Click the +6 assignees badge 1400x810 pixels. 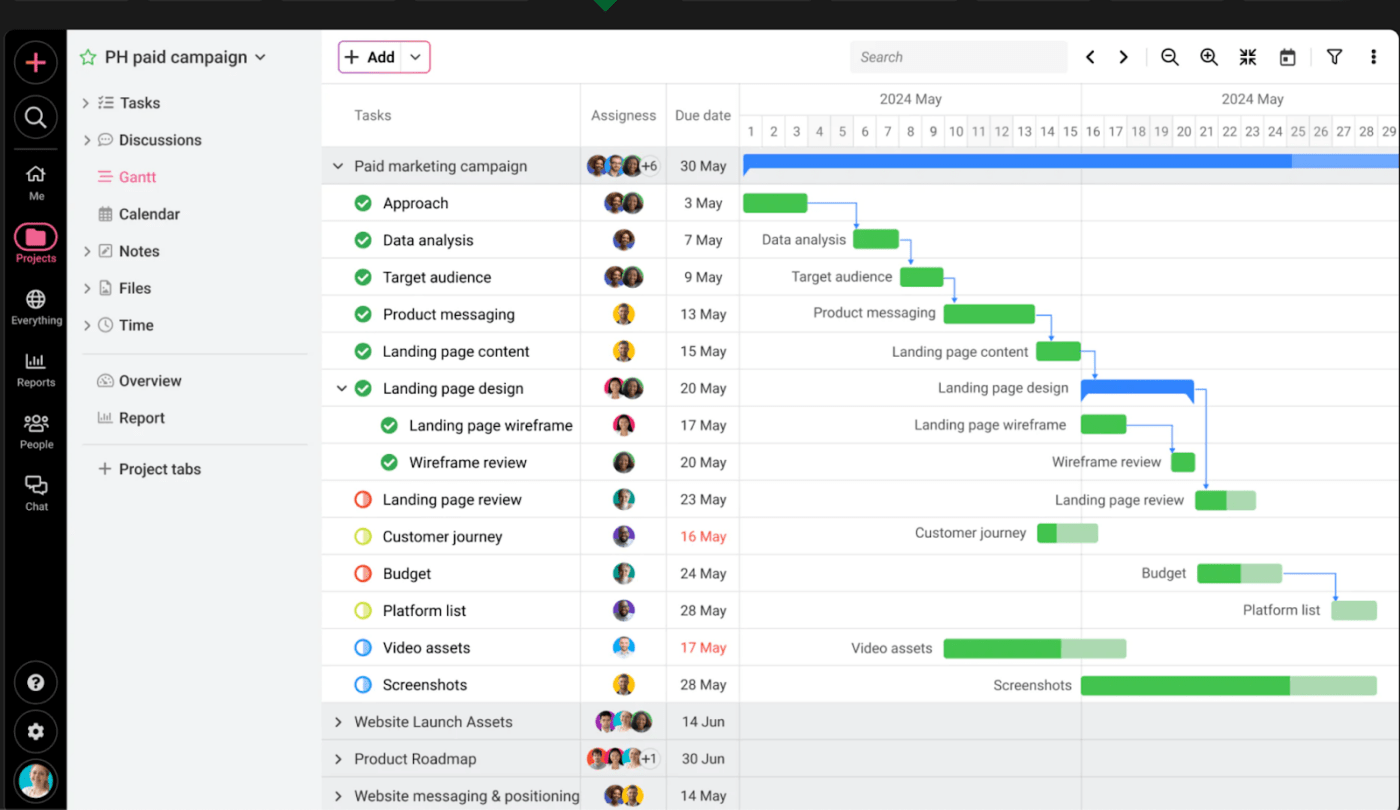(650, 166)
